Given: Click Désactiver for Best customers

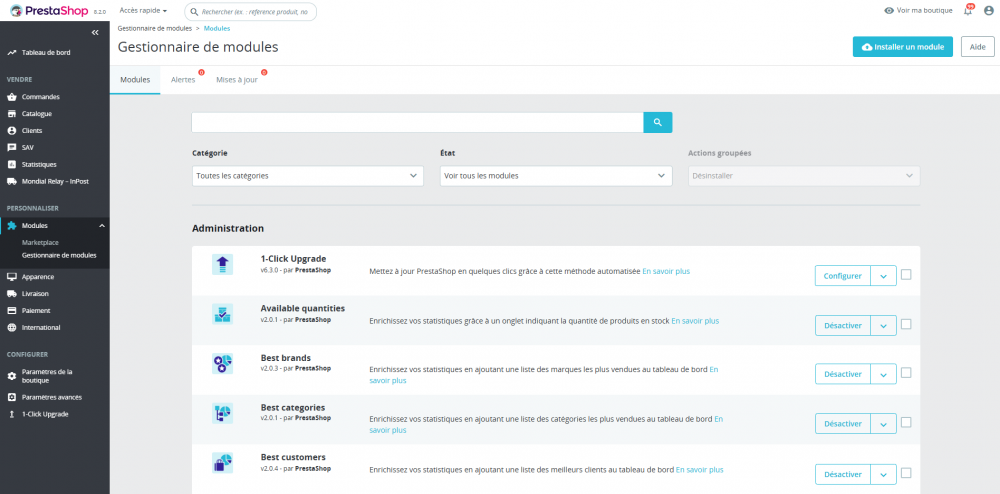Looking at the screenshot, I should pos(842,474).
